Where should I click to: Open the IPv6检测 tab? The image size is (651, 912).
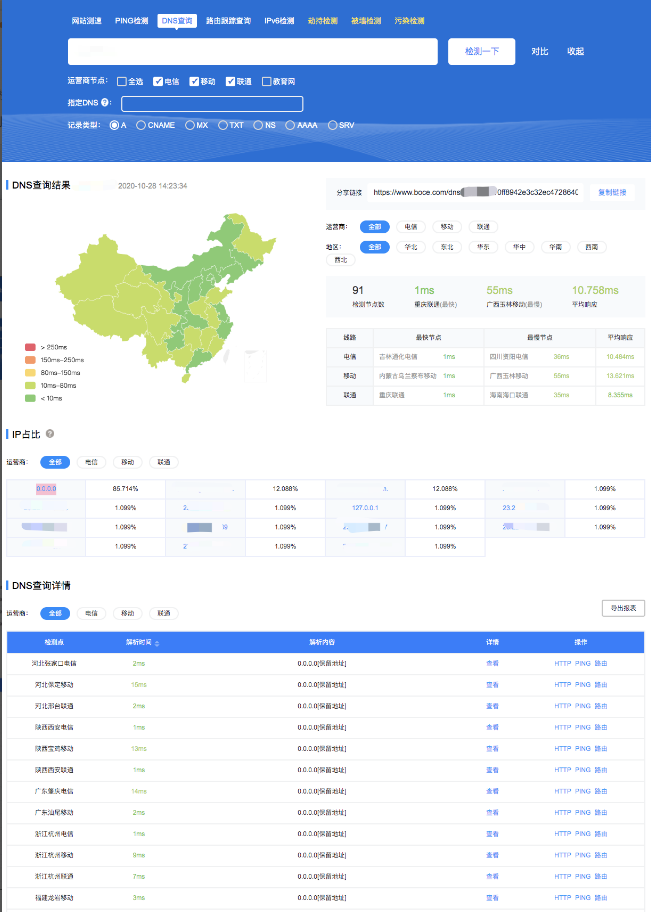pos(279,20)
